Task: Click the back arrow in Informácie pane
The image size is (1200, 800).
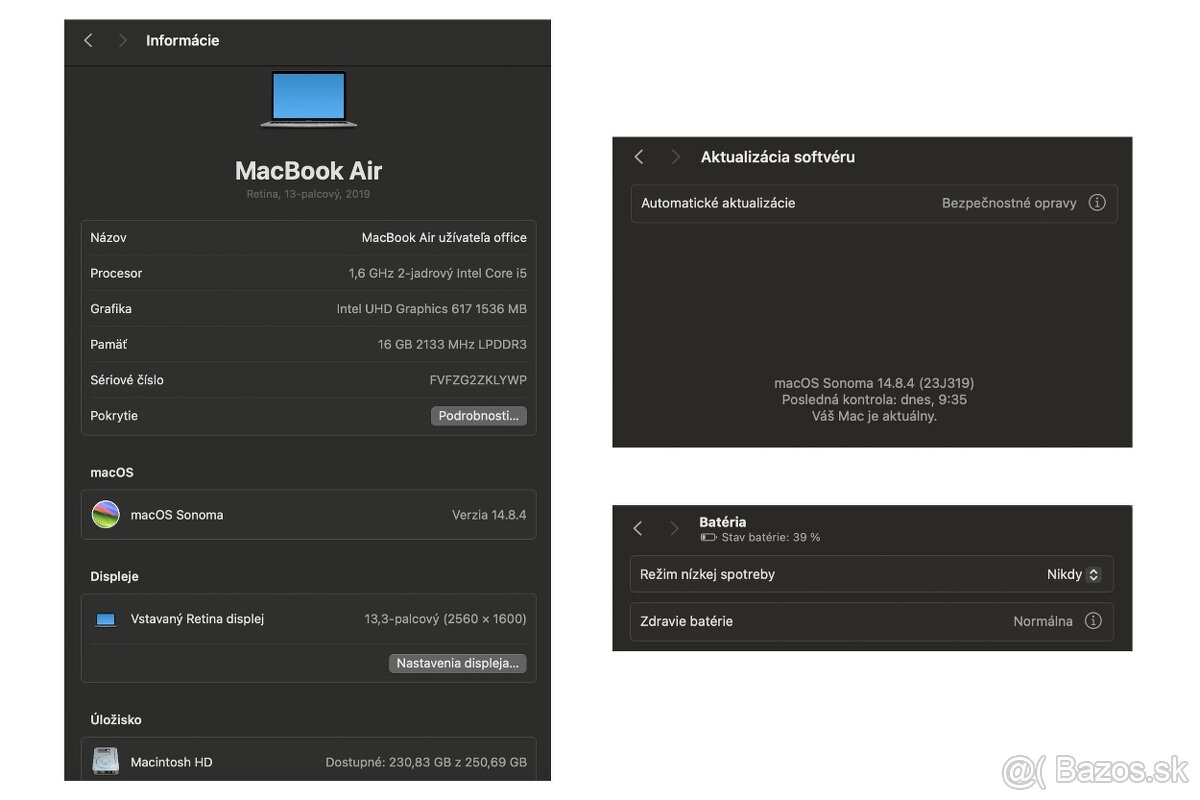Action: (87, 40)
